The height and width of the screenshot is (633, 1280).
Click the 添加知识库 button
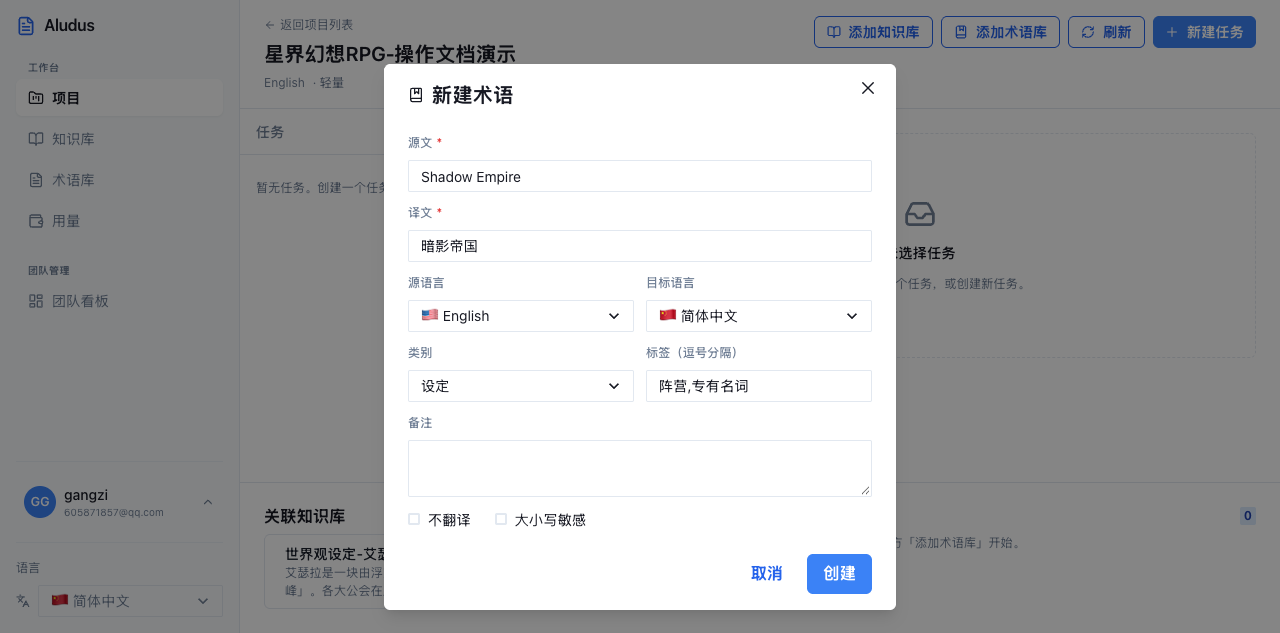873,32
